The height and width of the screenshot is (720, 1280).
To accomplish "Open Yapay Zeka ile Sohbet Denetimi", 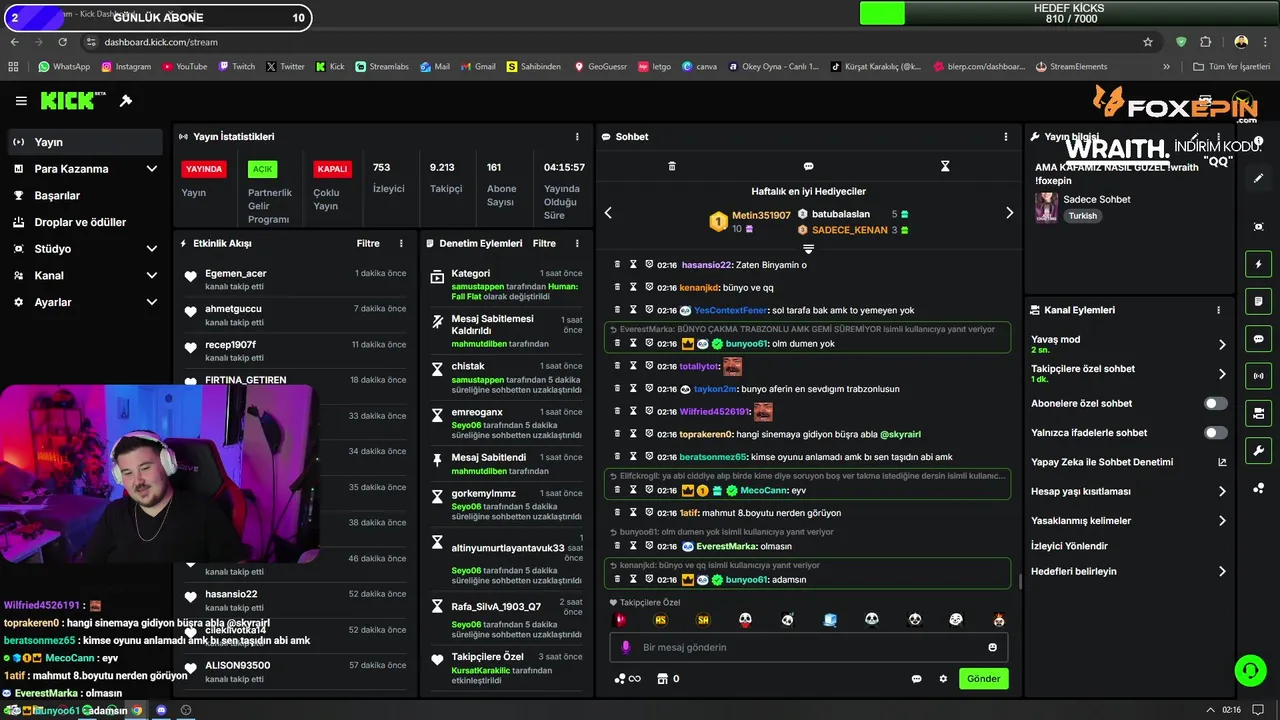I will [x=1102, y=462].
